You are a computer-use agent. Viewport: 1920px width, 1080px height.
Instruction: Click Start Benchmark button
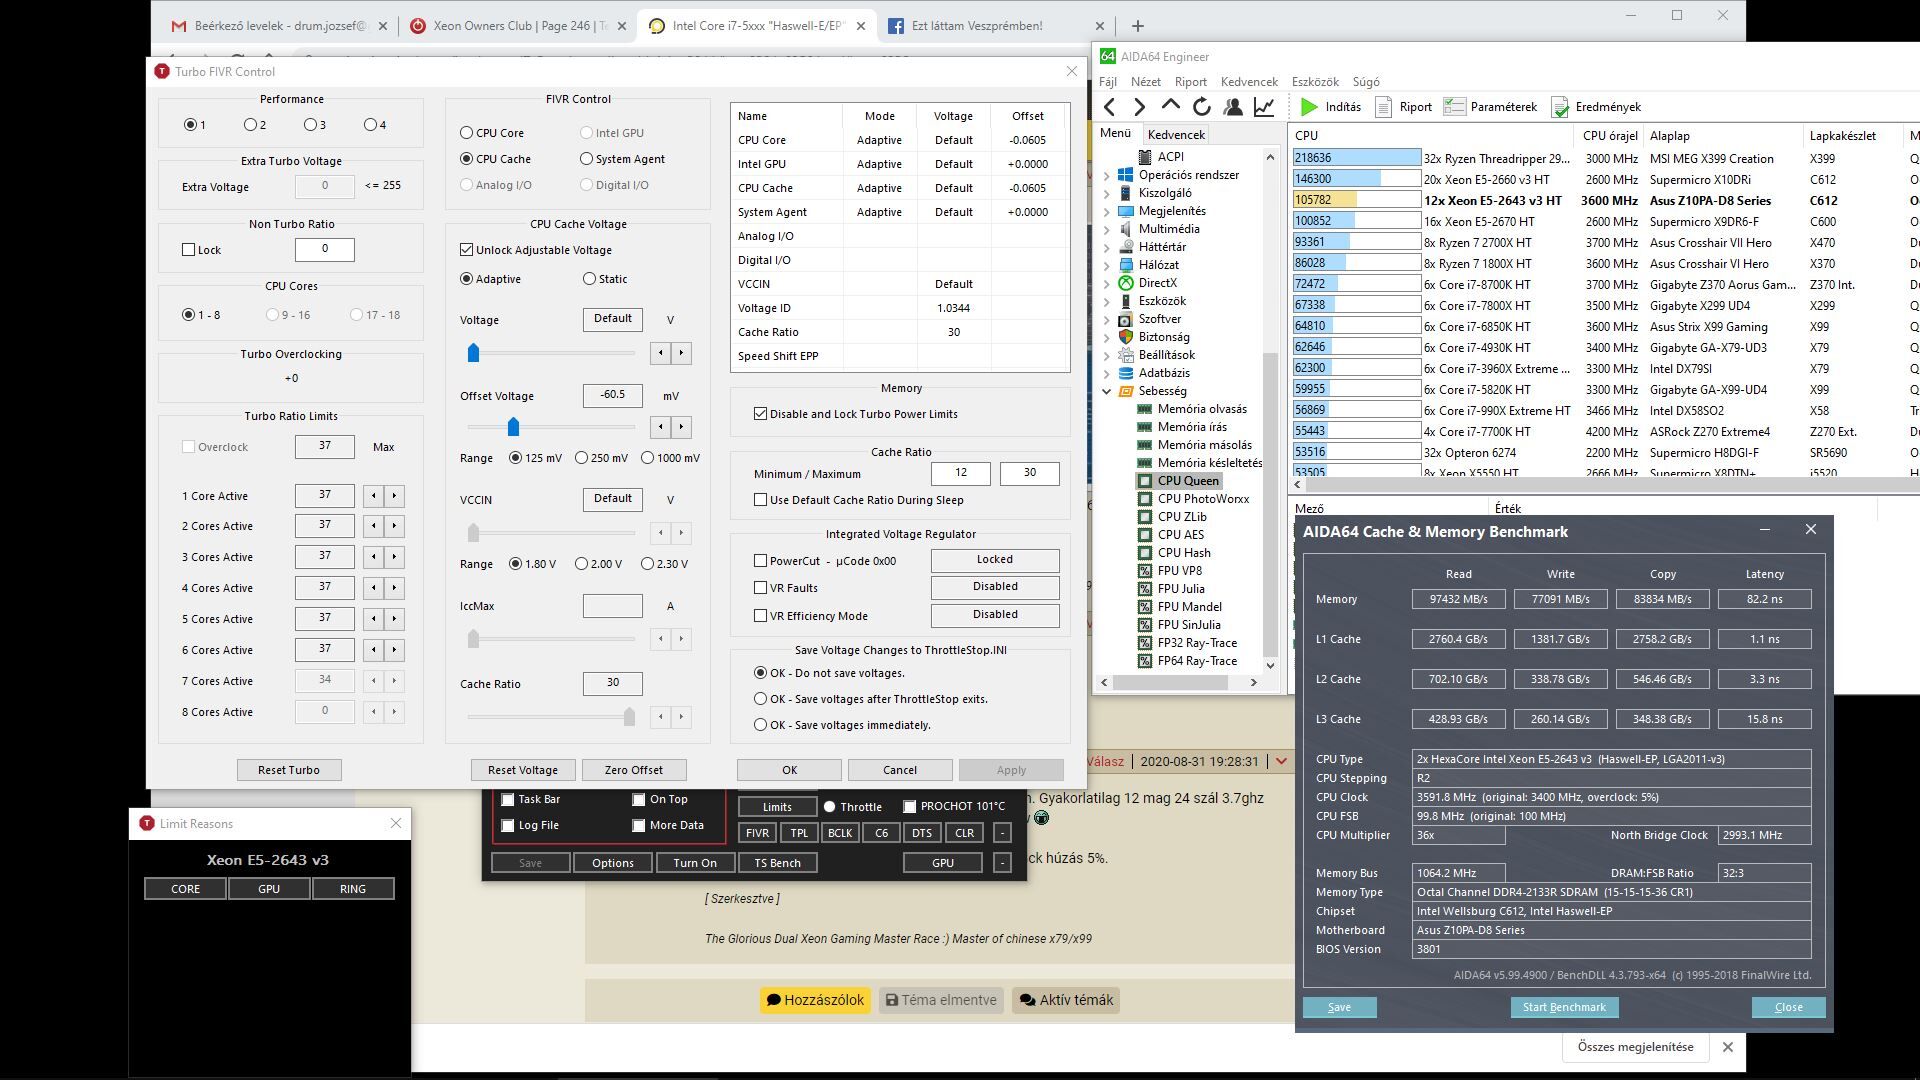tap(1564, 1007)
